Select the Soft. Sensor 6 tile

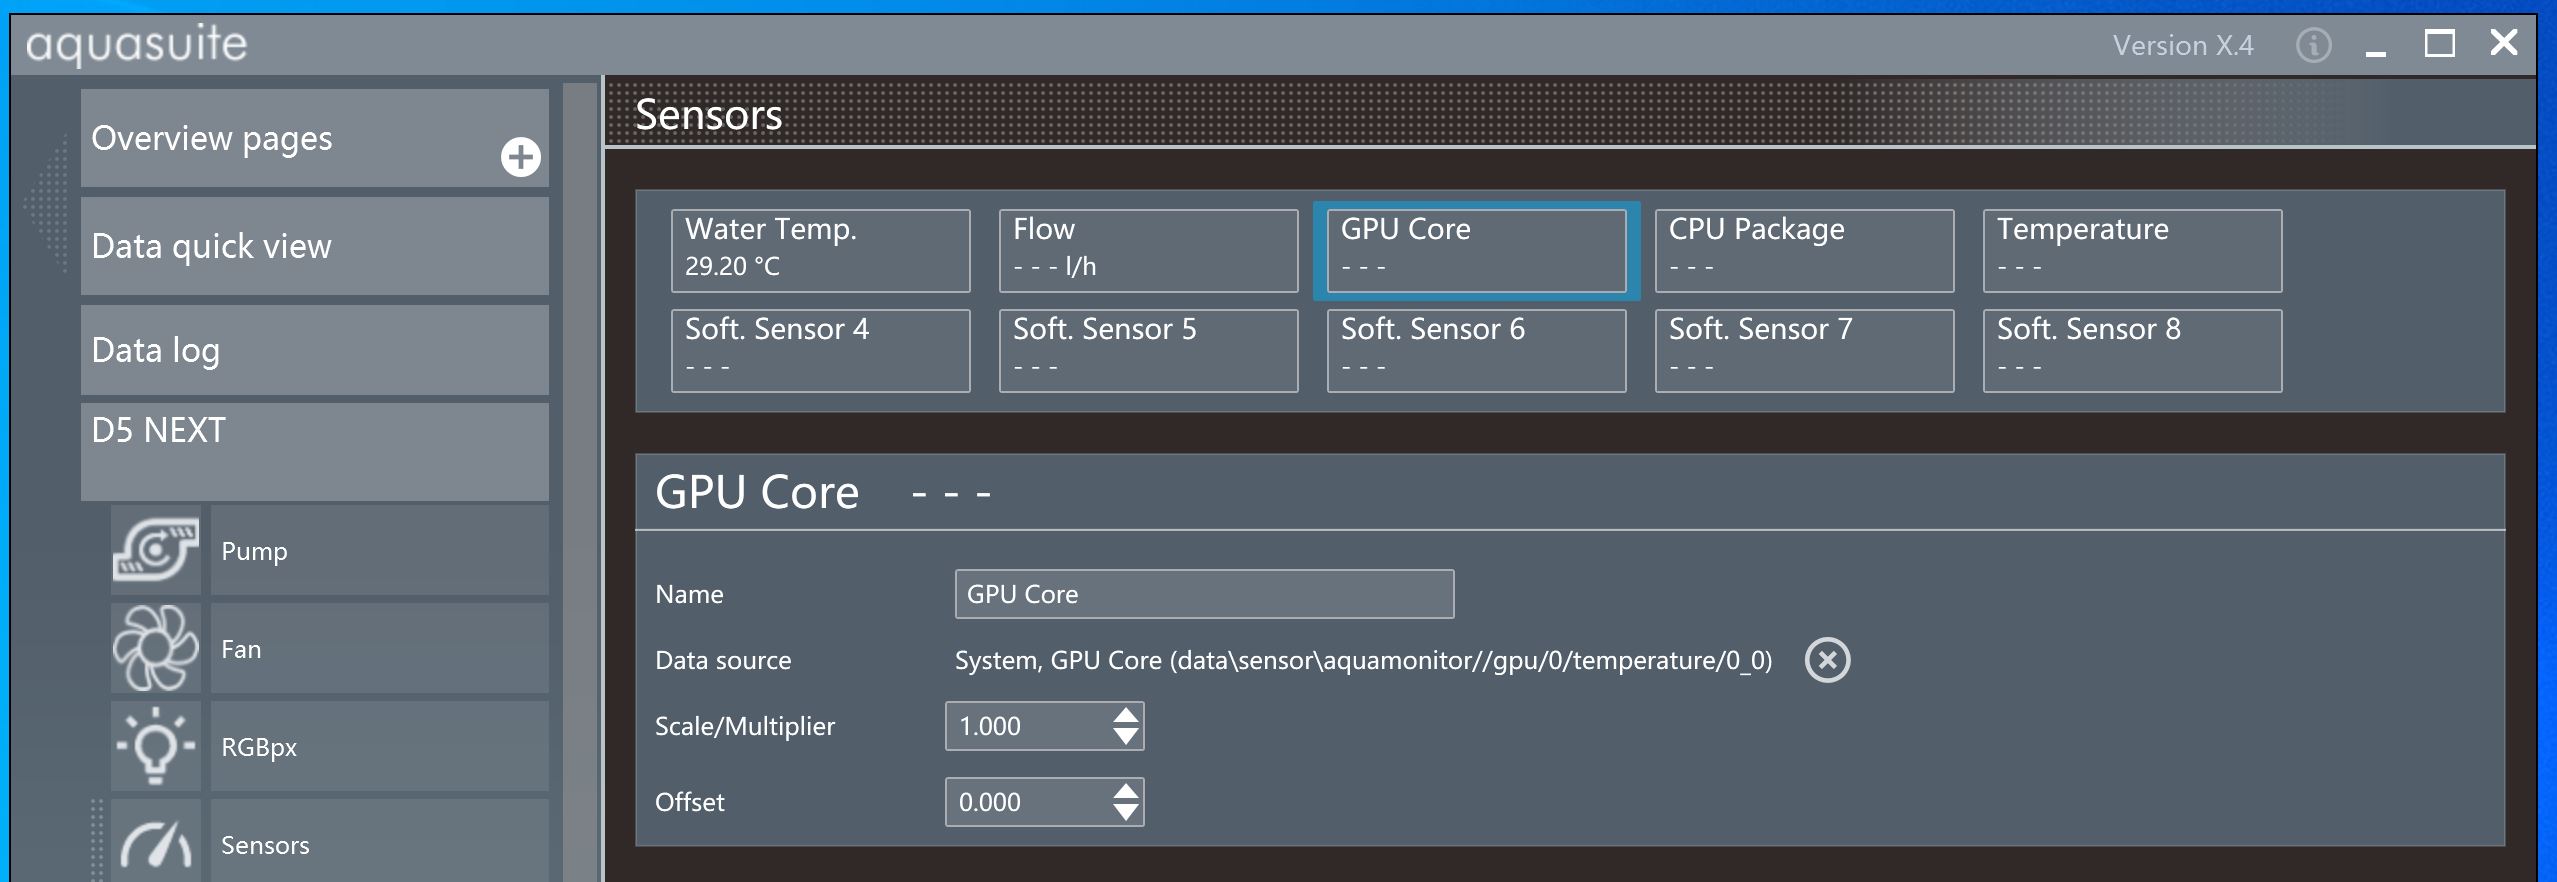[1476, 350]
